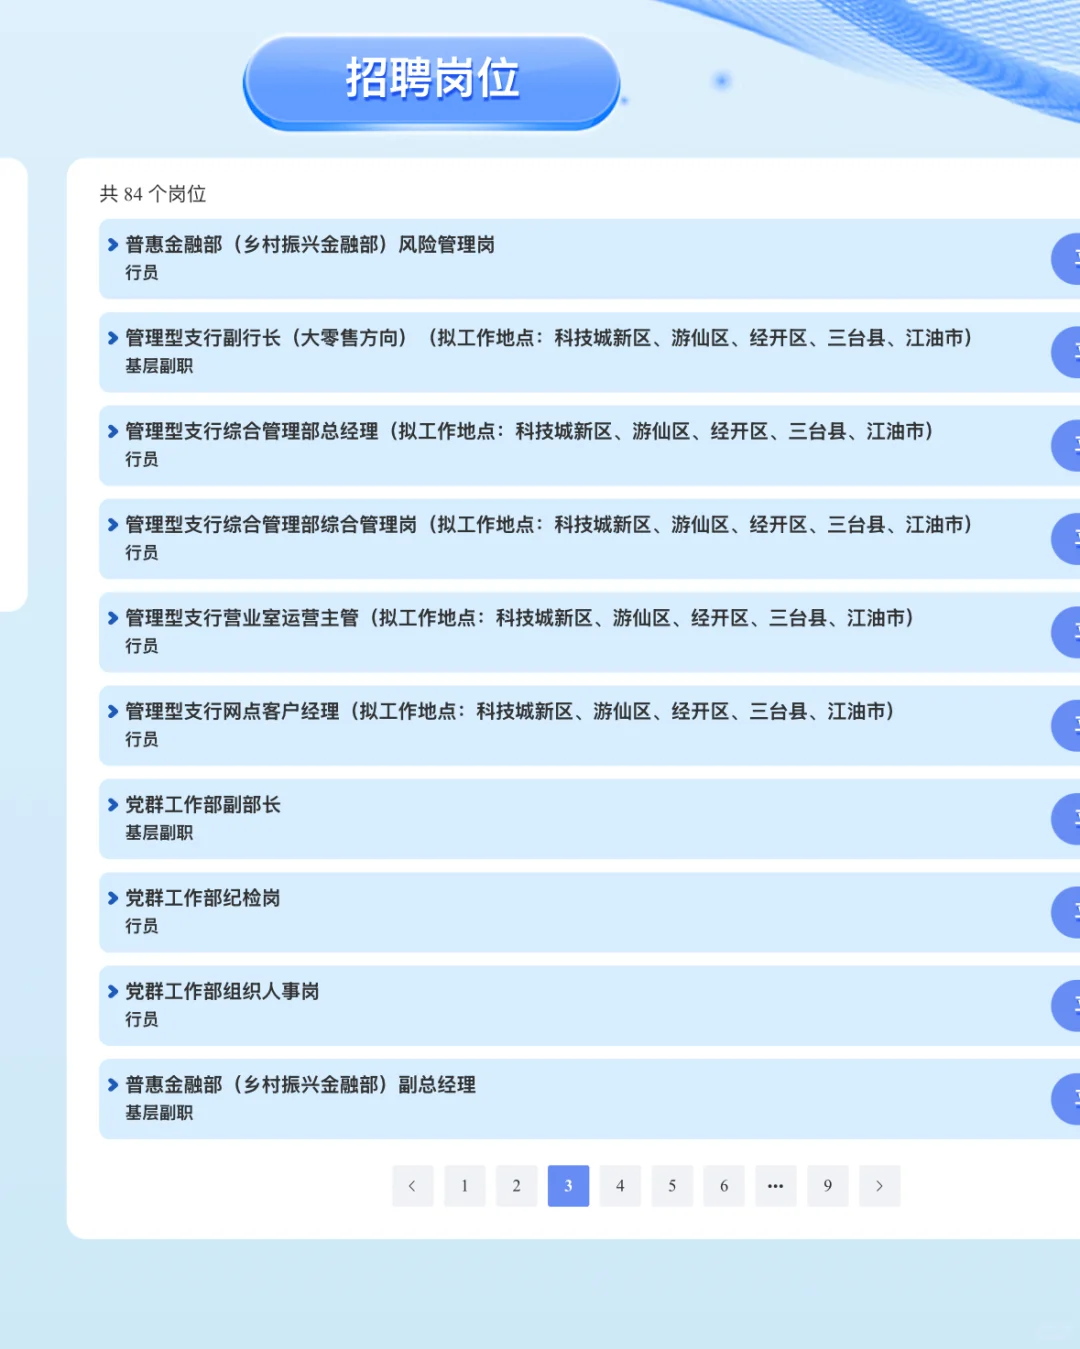This screenshot has height=1349, width=1080.
Task: Open 党群工作部纪检岗 title
Action: pyautogui.click(x=203, y=898)
